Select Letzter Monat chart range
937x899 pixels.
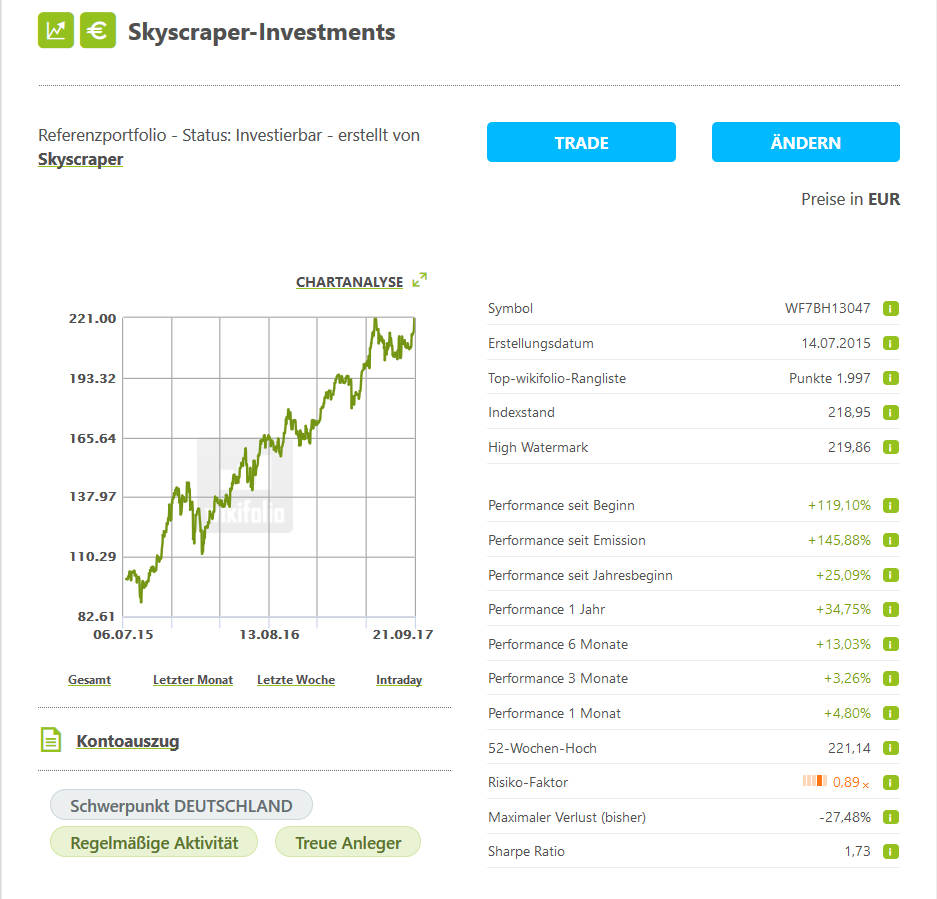click(193, 680)
